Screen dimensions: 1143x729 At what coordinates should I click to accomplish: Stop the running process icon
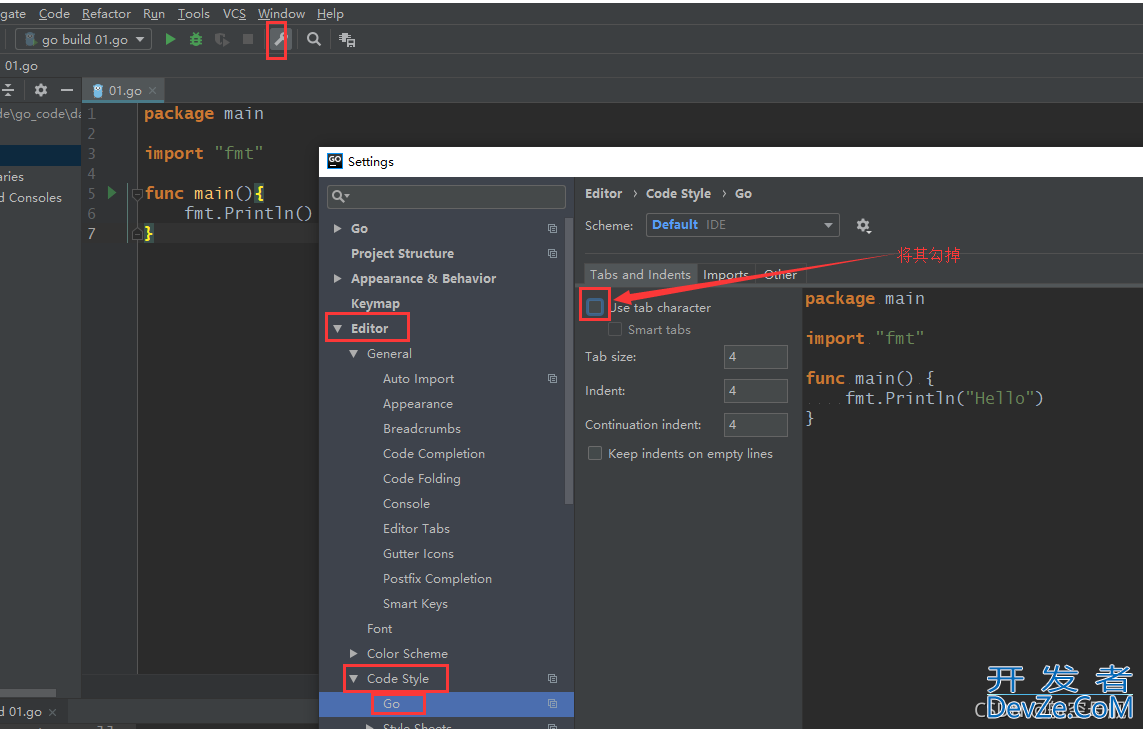(248, 39)
